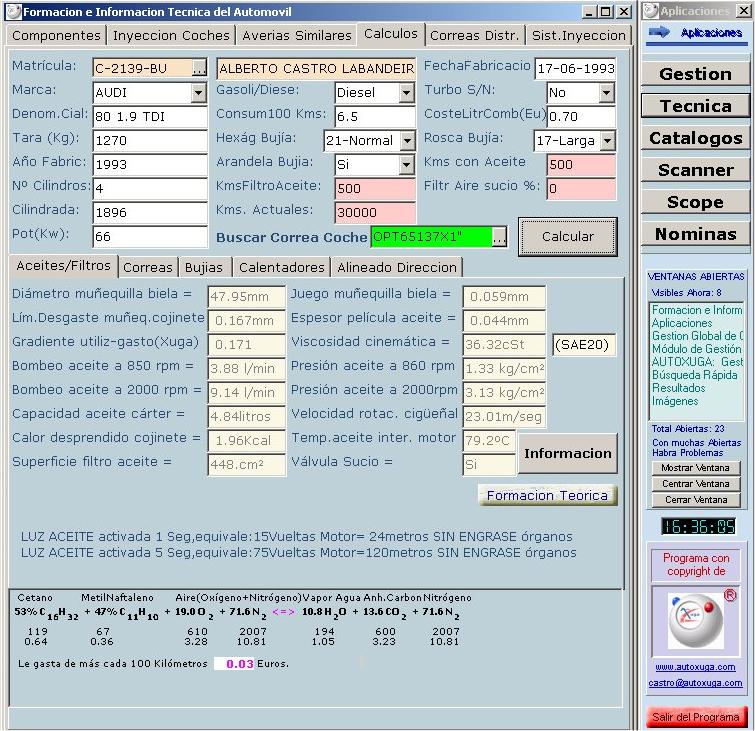
Task: Click the Cilindrada field
Action: tap(150, 212)
